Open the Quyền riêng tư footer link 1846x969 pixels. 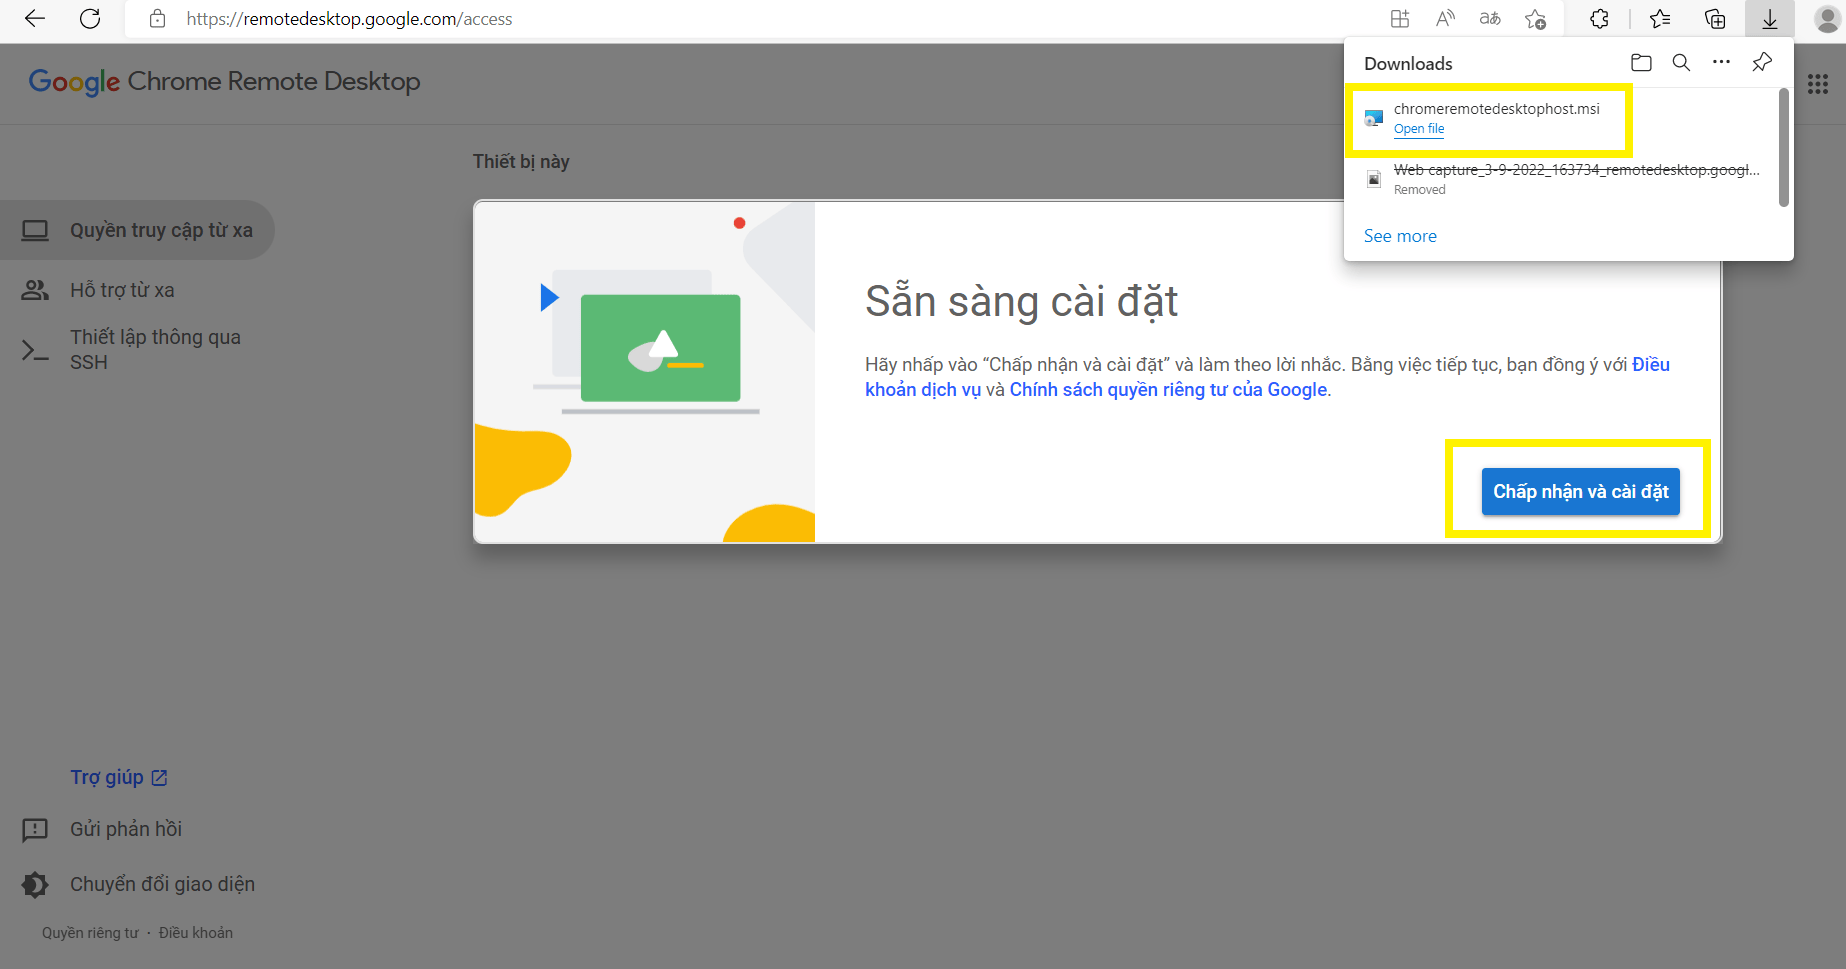click(90, 933)
